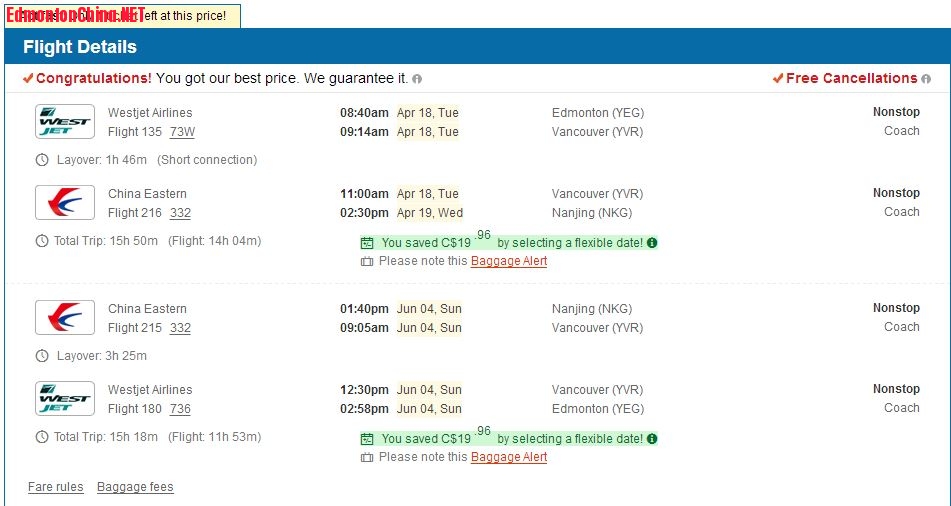Image resolution: width=951 pixels, height=506 pixels.
Task: Click info icon on first flexible date savings
Action: 652,243
